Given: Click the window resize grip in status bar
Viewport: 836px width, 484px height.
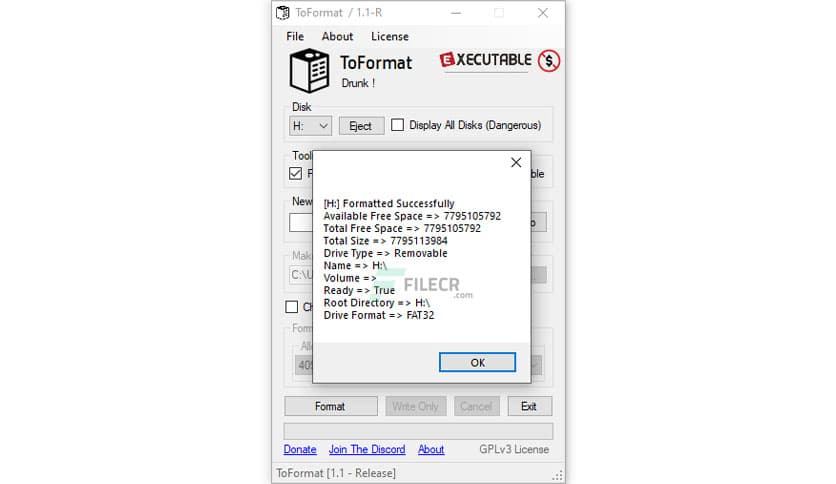Looking at the screenshot, I should 558,475.
